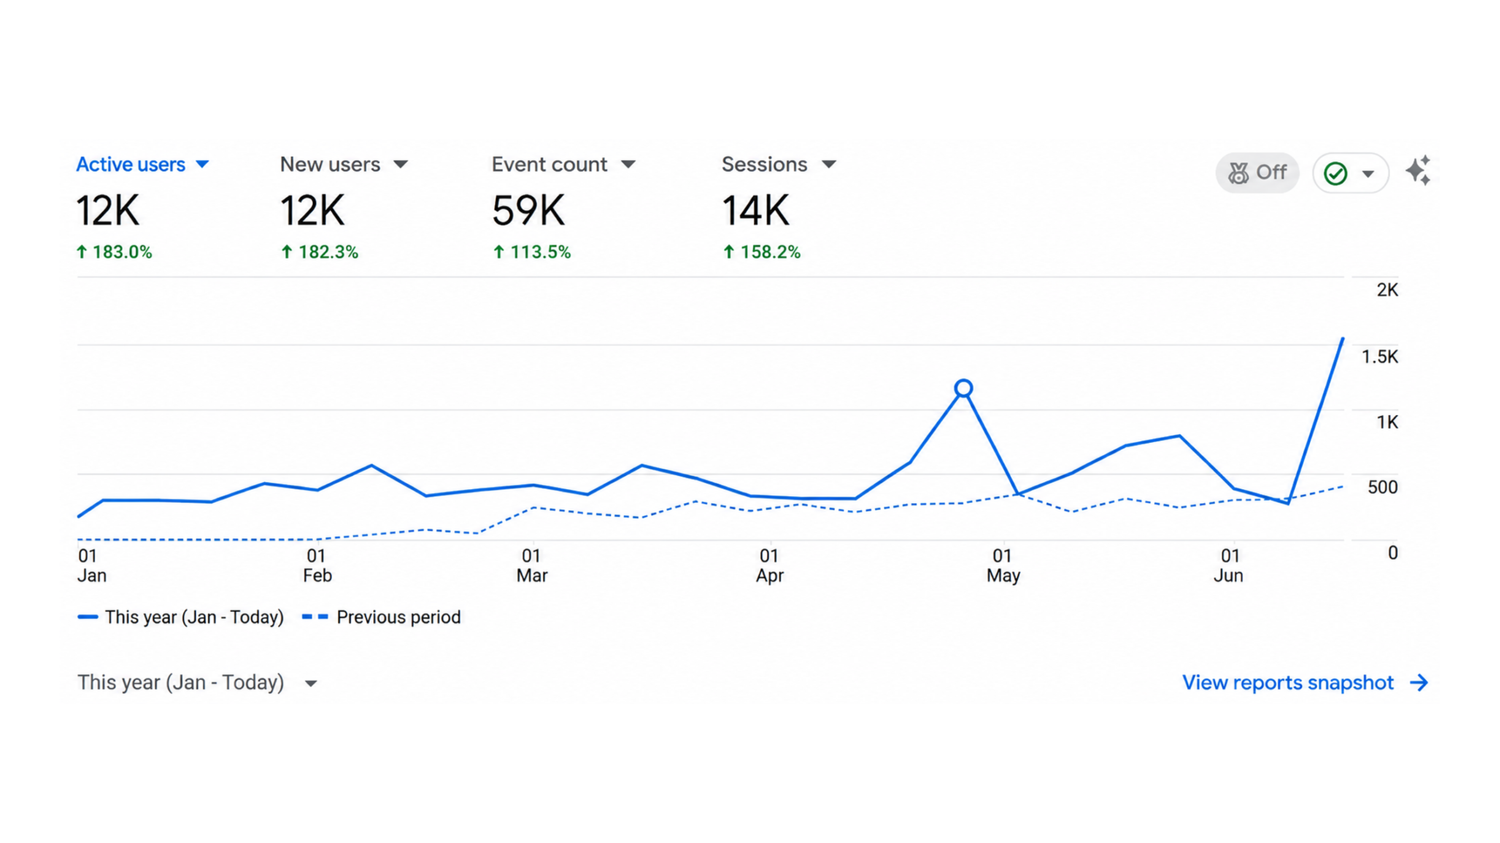Viewport: 1500px width, 843px height.
Task: Open the Event count dropdown arrow
Action: pyautogui.click(x=628, y=164)
